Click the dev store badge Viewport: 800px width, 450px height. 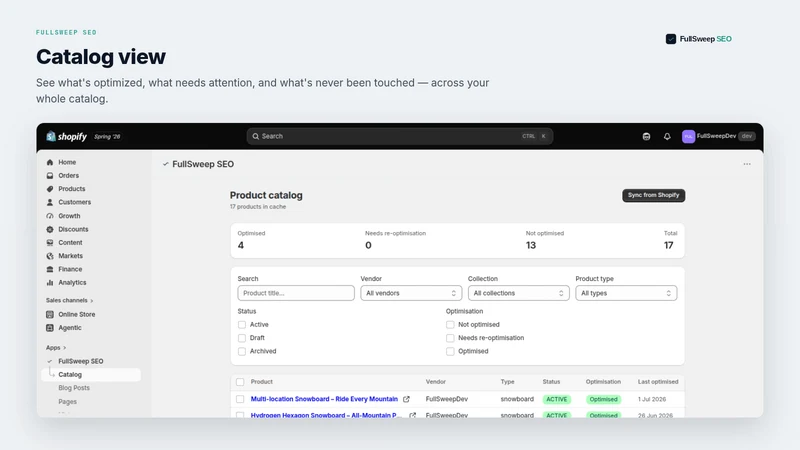[x=747, y=136]
